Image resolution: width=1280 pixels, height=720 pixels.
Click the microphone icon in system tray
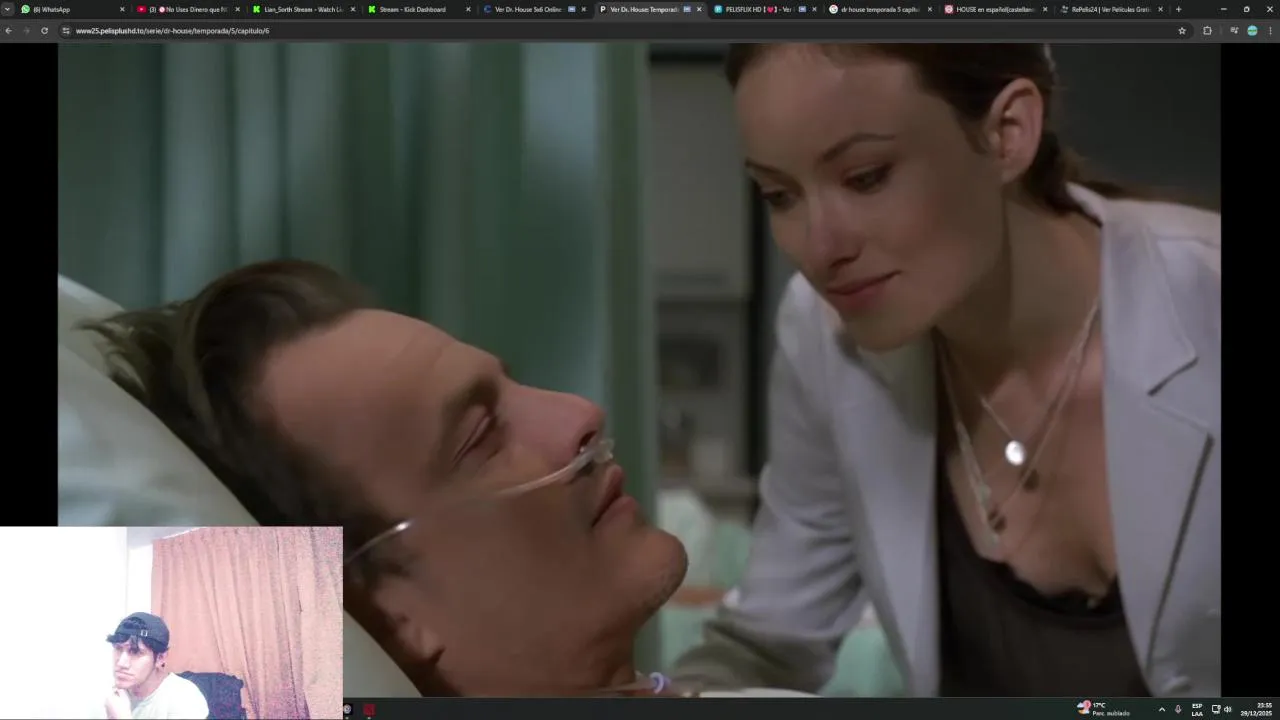tap(1178, 709)
